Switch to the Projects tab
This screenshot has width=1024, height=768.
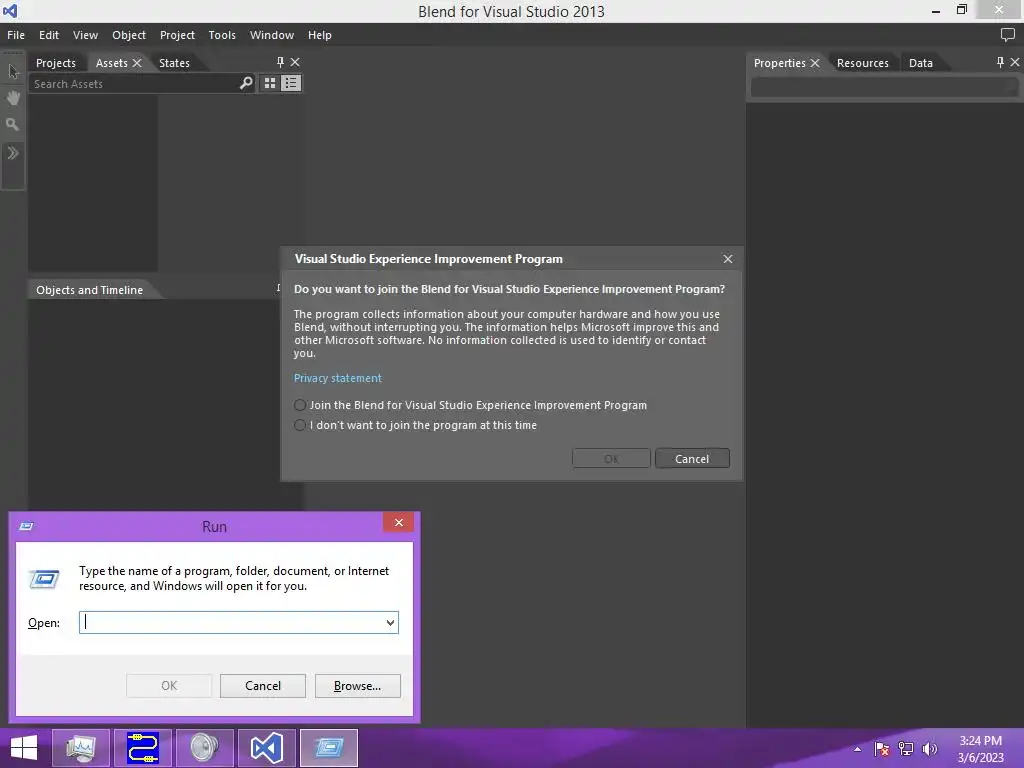click(x=56, y=63)
